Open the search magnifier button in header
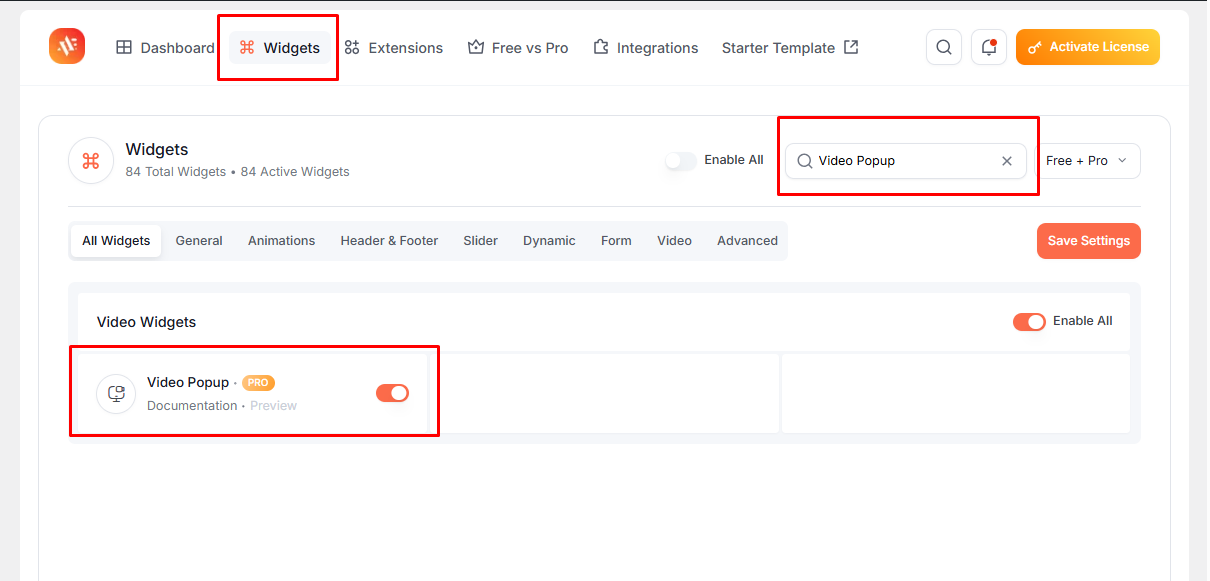 pyautogui.click(x=944, y=47)
